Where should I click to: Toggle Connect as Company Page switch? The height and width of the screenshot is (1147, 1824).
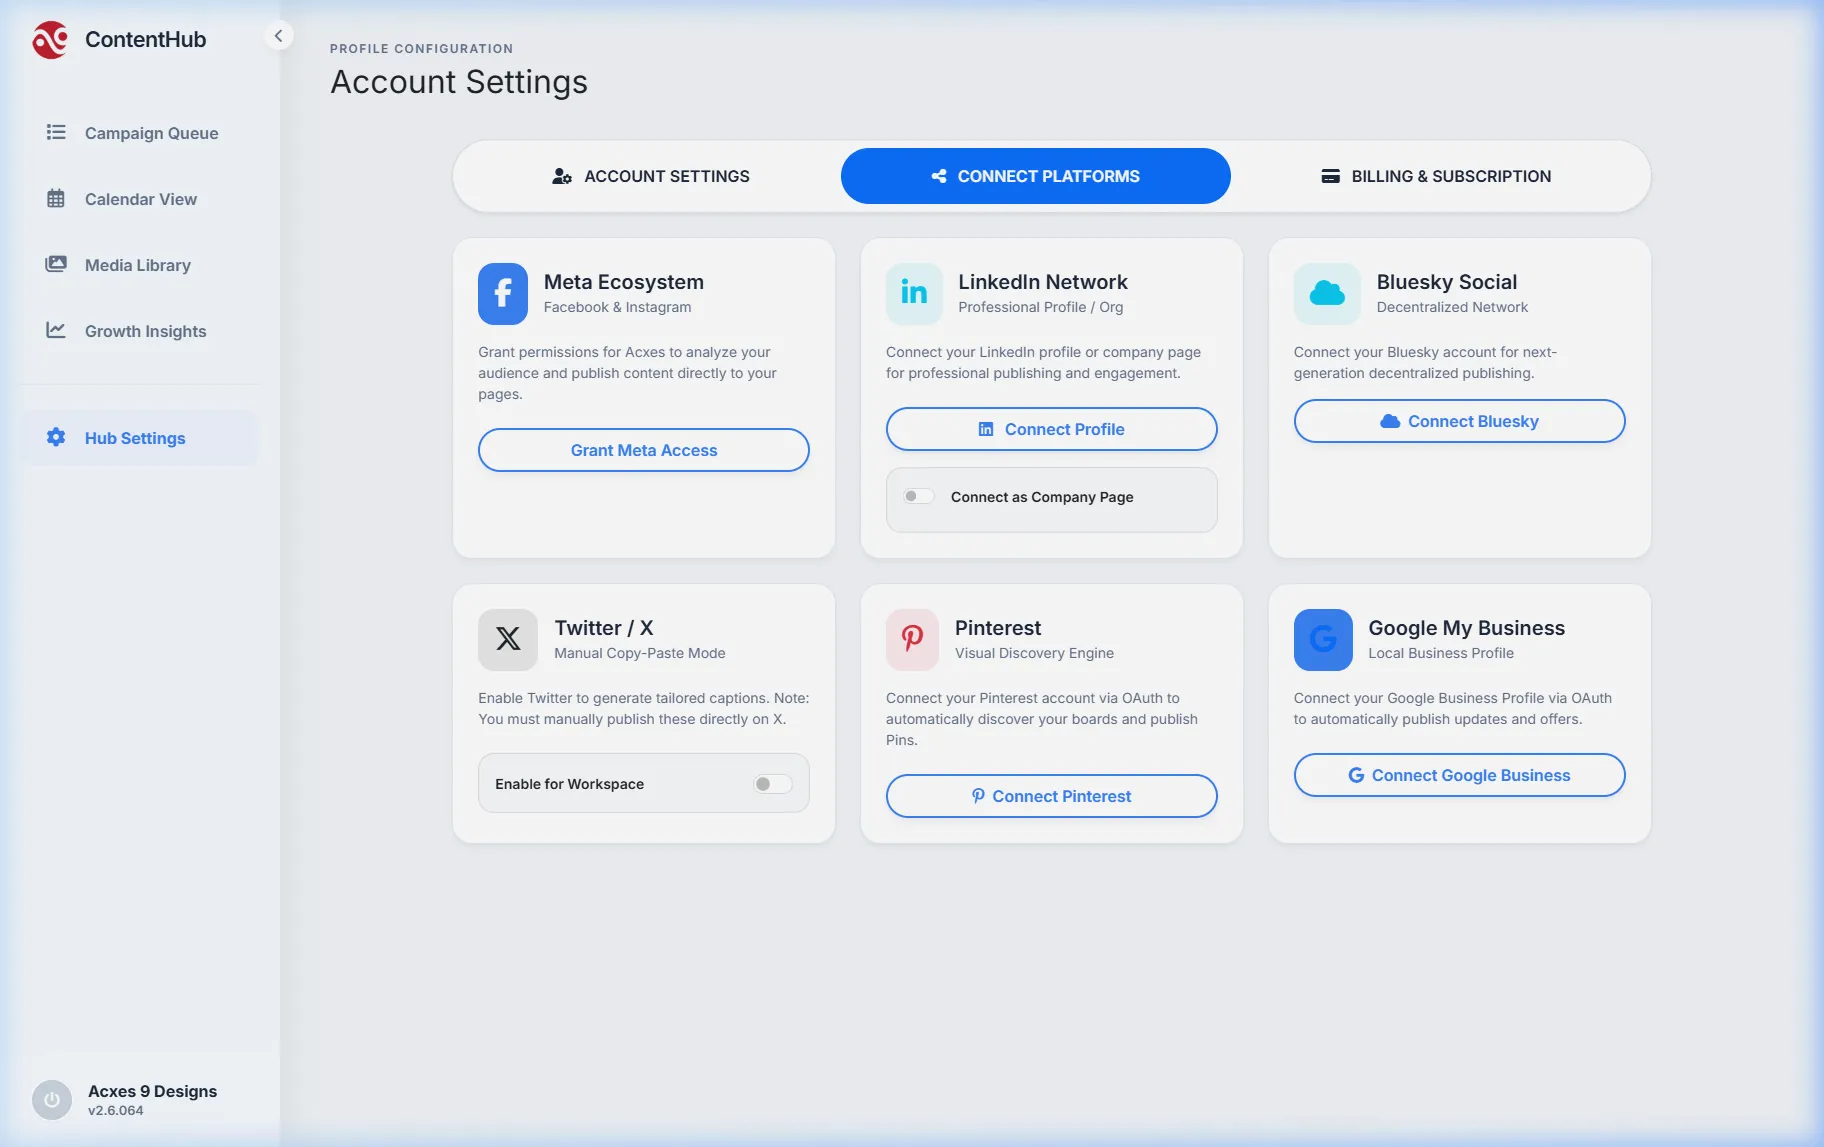coord(918,497)
